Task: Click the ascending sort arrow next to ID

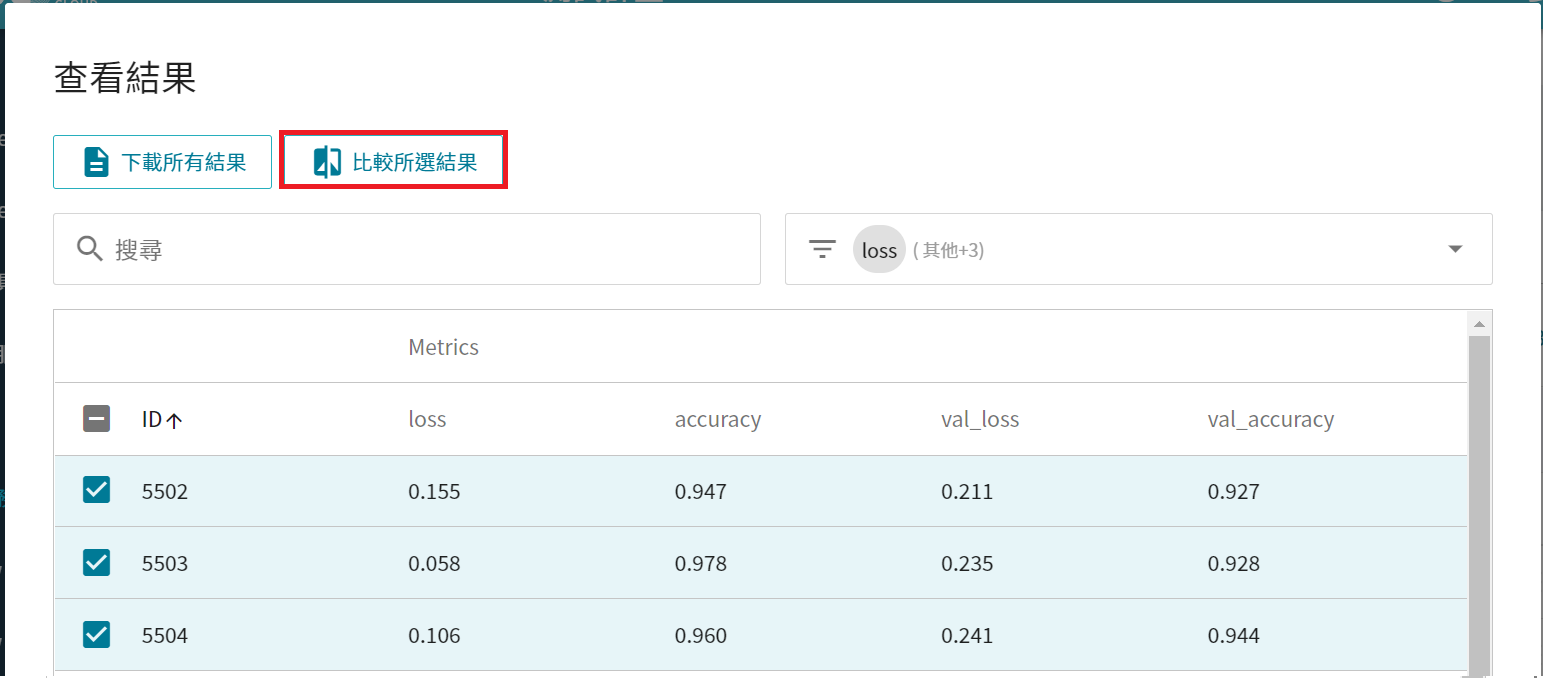Action: 175,421
